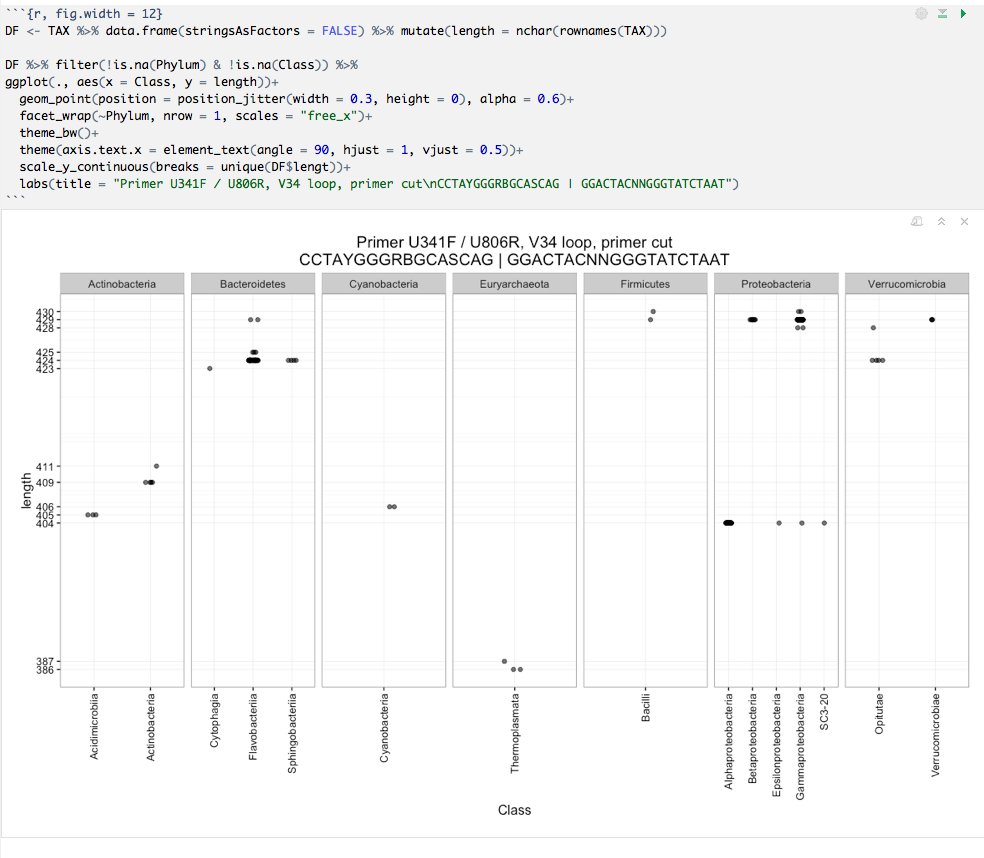Click the theme_bw() code line
Image resolution: width=984 pixels, height=858 pixels.
pos(59,132)
